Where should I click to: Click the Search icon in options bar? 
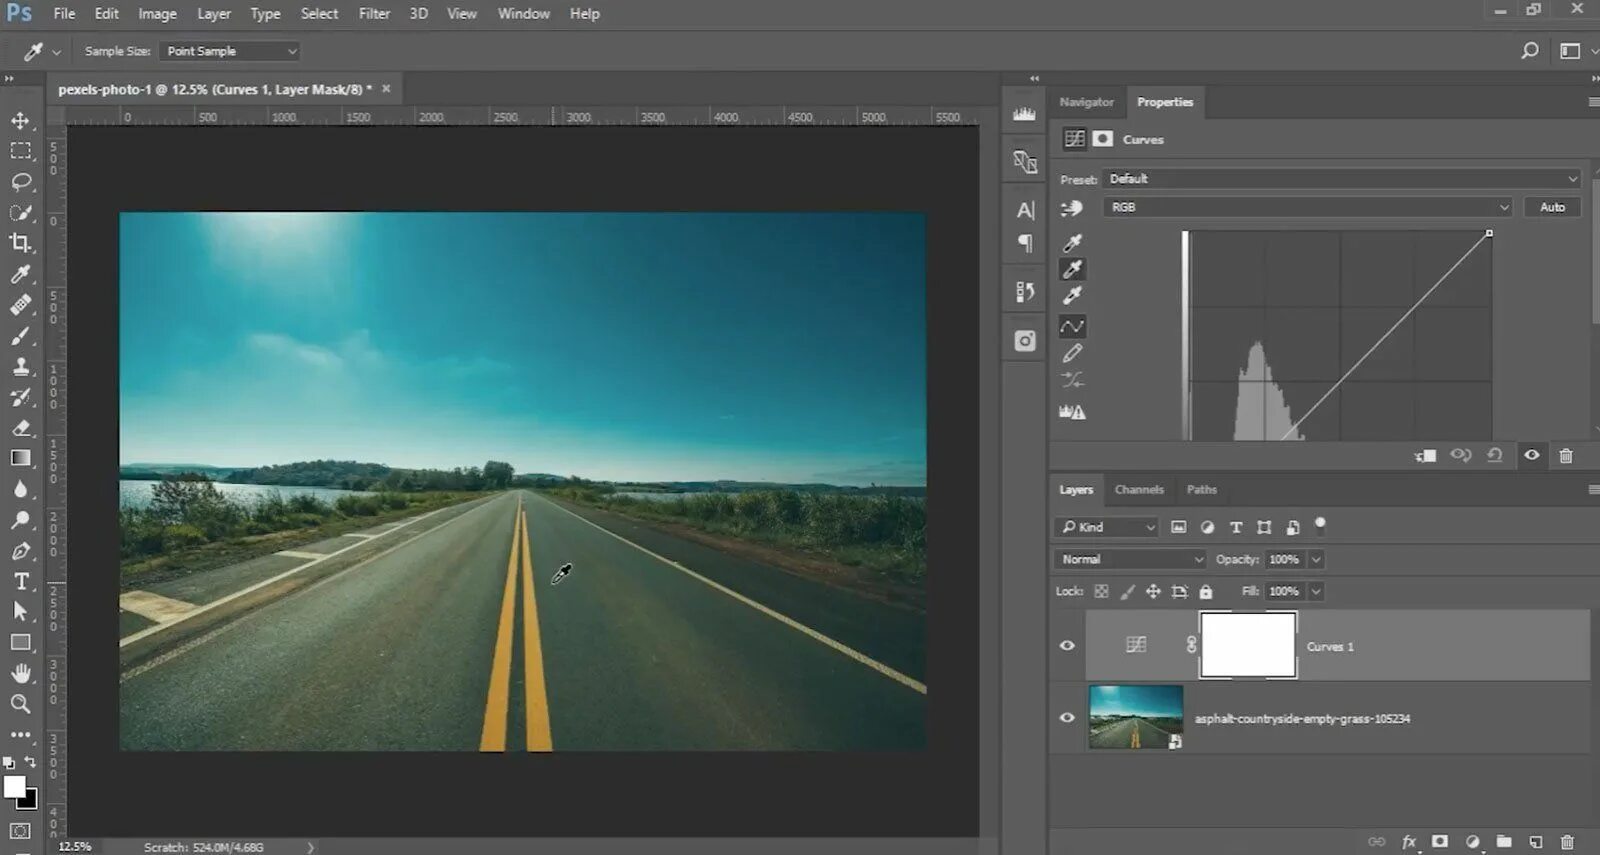[1529, 50]
